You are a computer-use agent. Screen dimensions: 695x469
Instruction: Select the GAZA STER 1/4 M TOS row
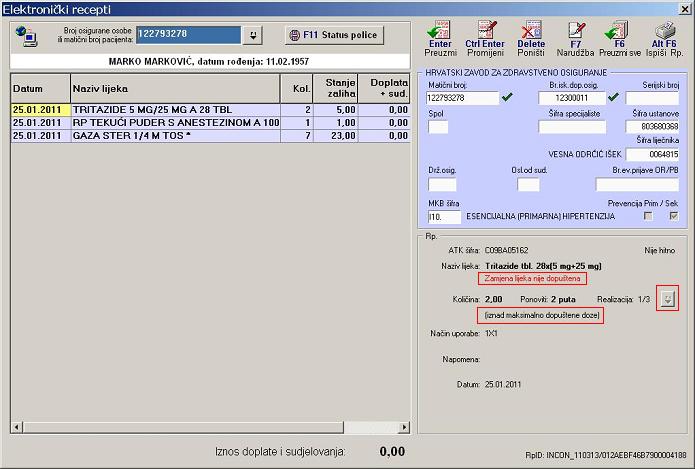click(211, 136)
